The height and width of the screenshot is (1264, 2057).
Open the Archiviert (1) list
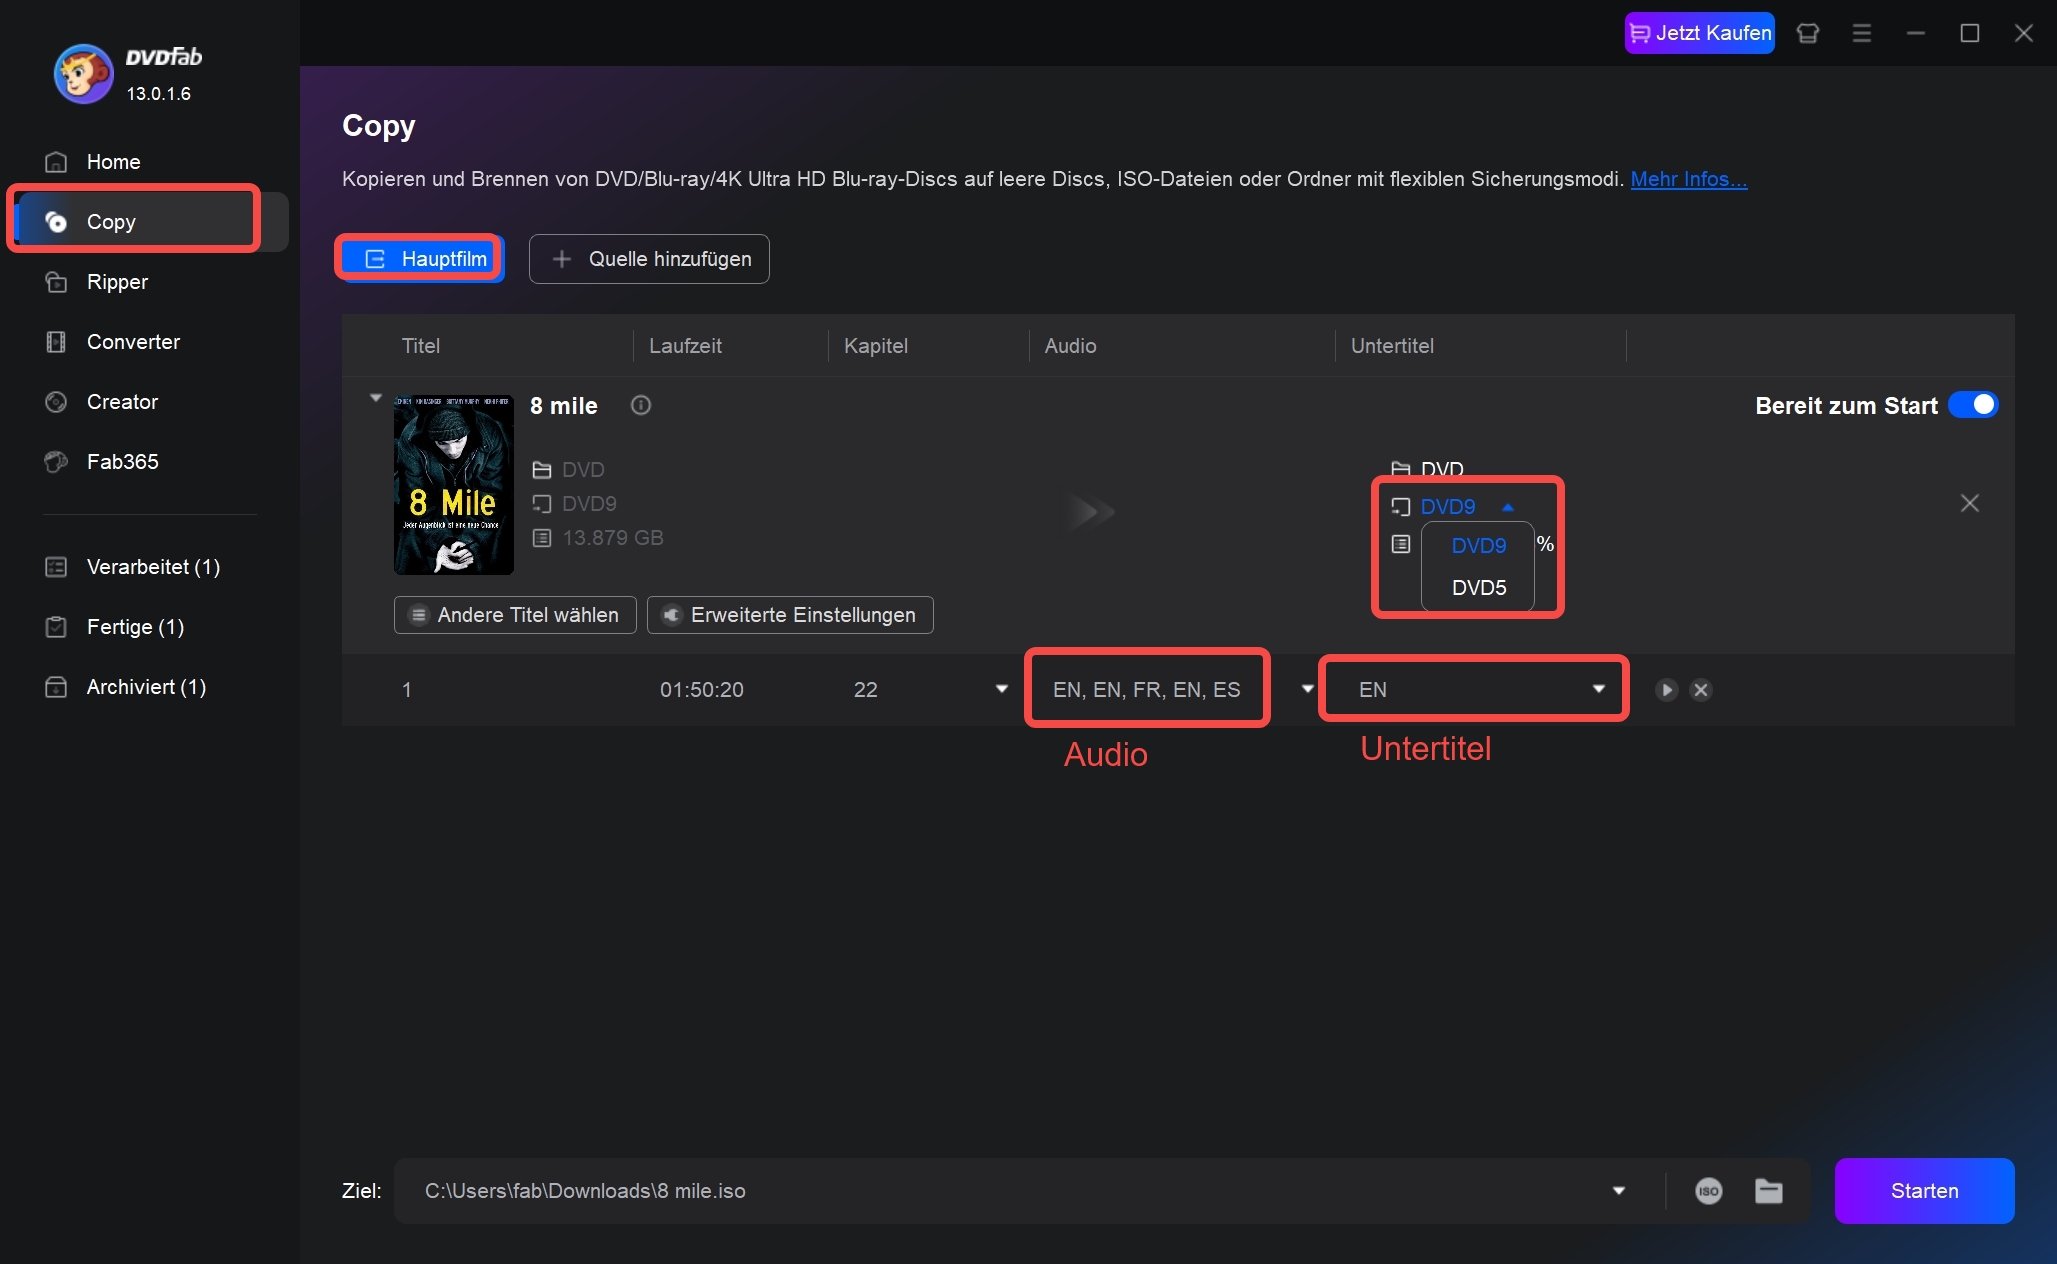coord(145,687)
